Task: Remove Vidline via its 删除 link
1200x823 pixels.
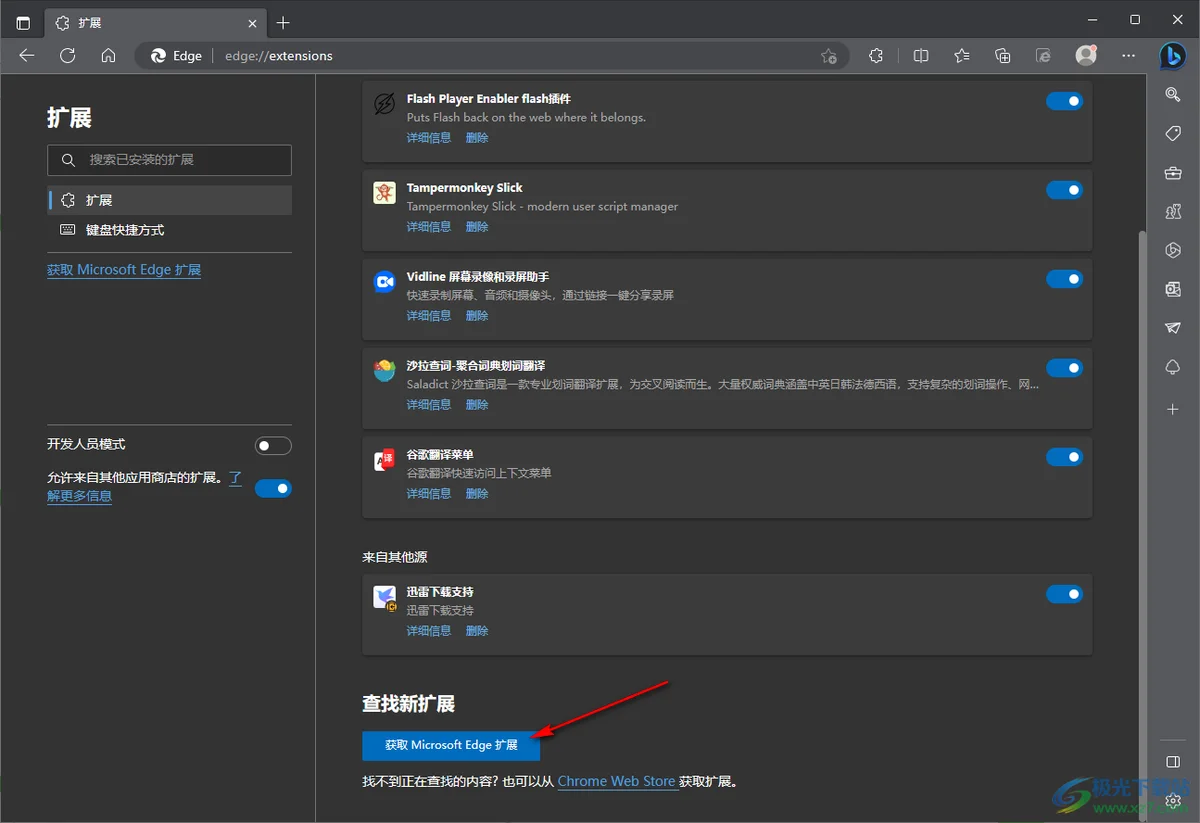Action: click(477, 316)
